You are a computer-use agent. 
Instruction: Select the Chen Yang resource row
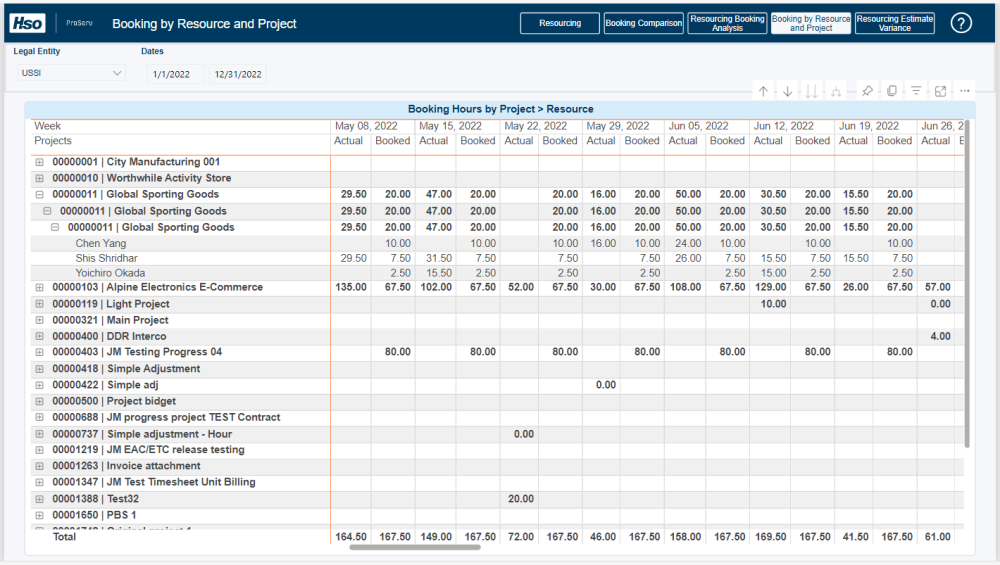pyautogui.click(x=101, y=243)
